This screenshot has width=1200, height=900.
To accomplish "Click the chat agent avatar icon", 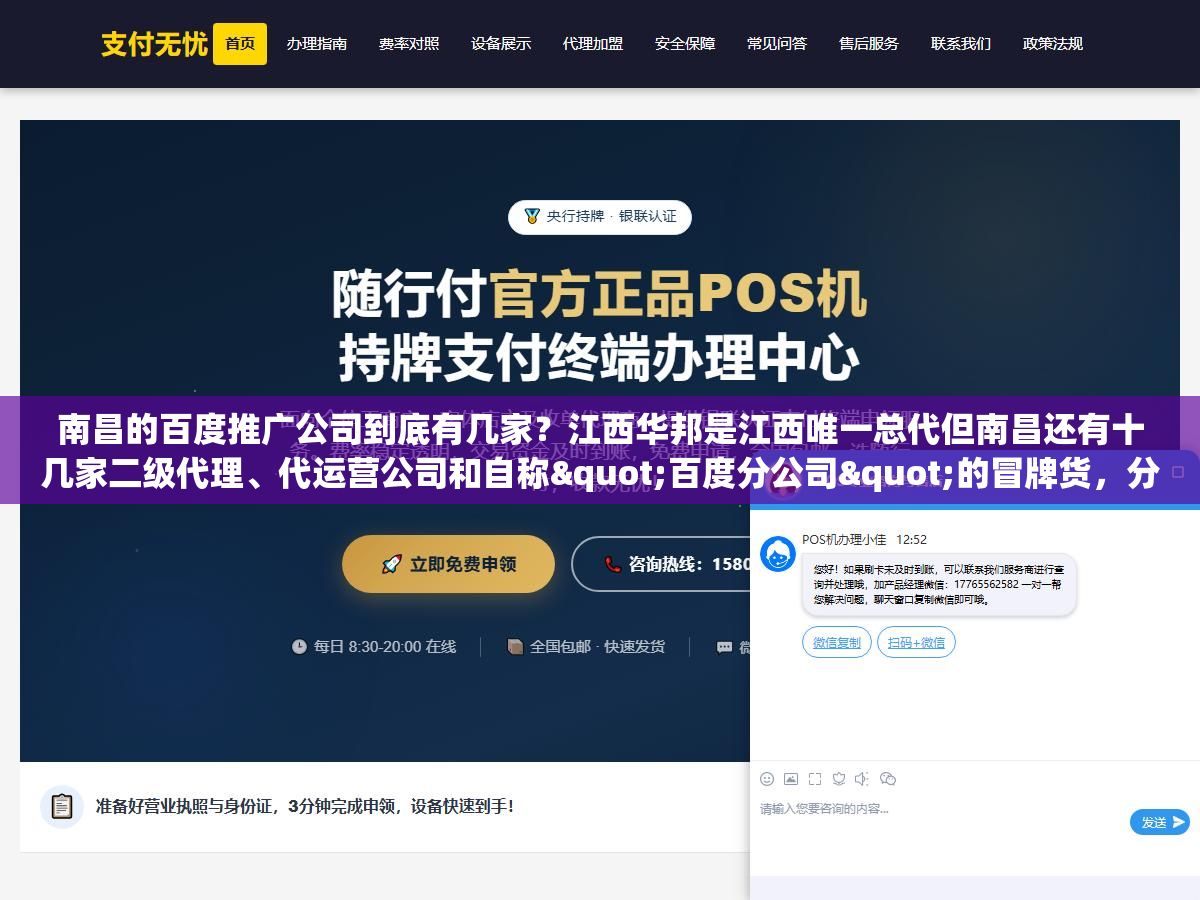I will (x=778, y=554).
